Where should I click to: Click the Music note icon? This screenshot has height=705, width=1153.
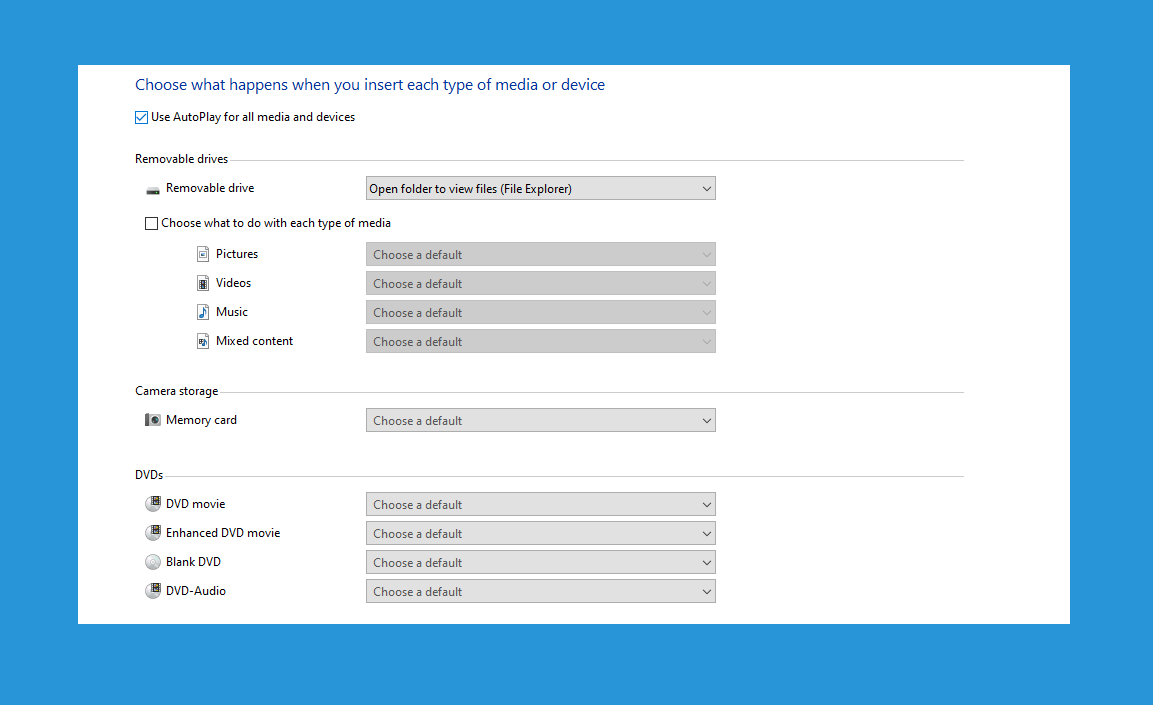pos(203,312)
